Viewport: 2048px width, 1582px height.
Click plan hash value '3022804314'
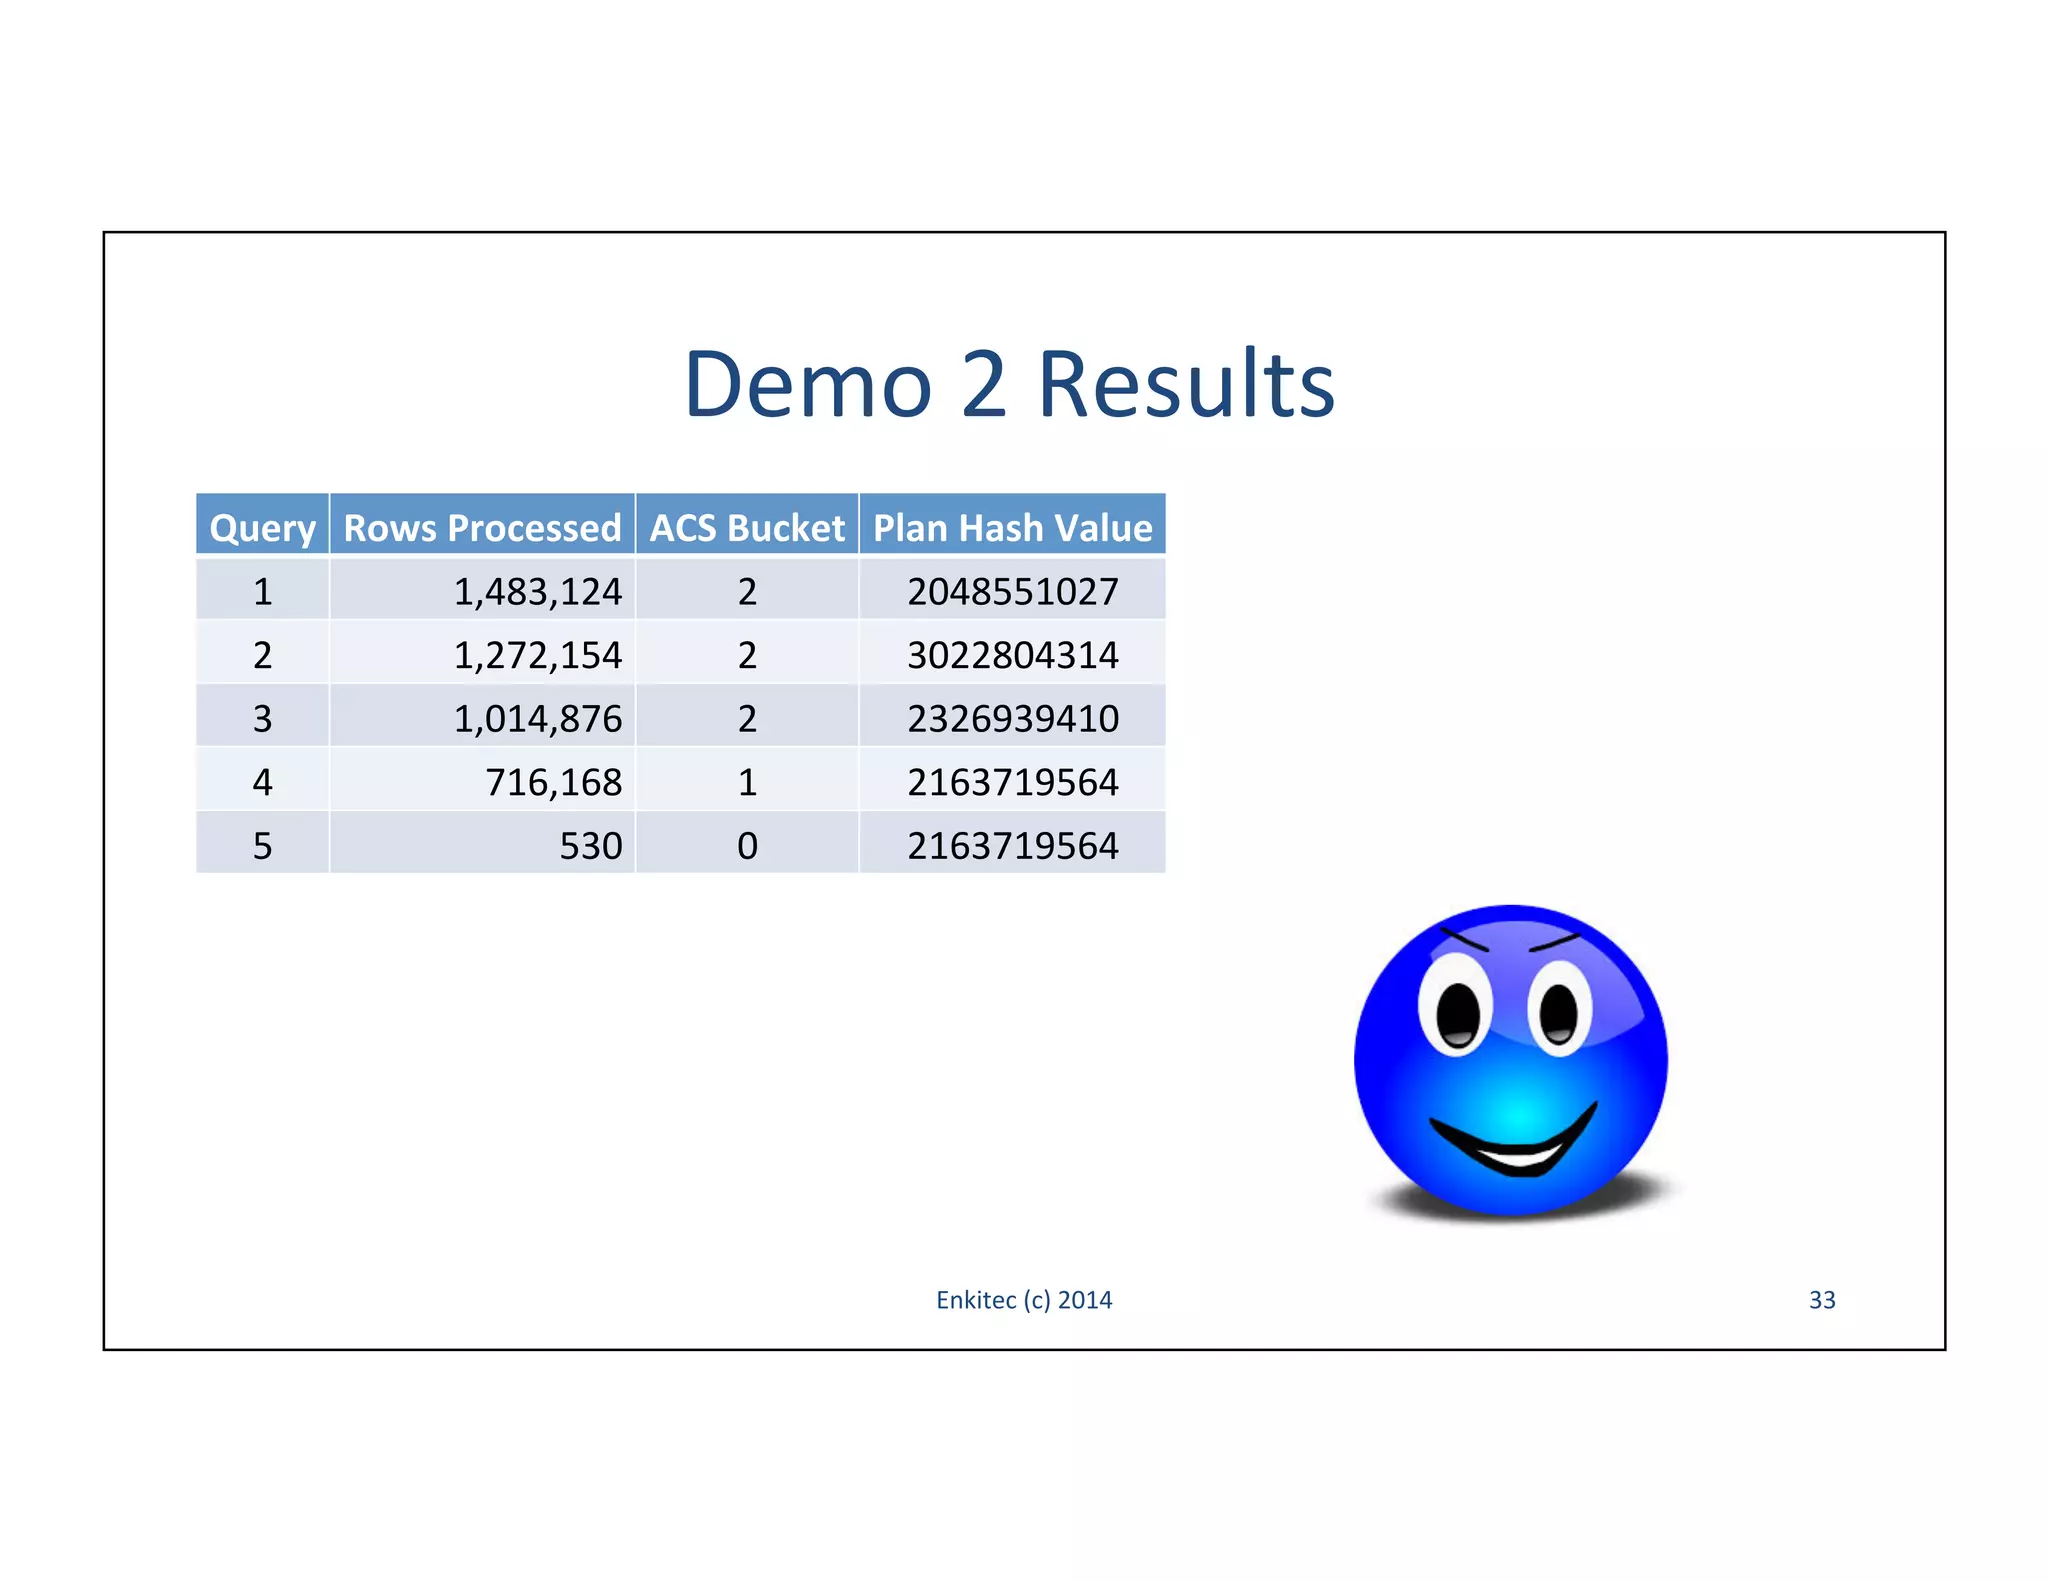(x=1013, y=655)
